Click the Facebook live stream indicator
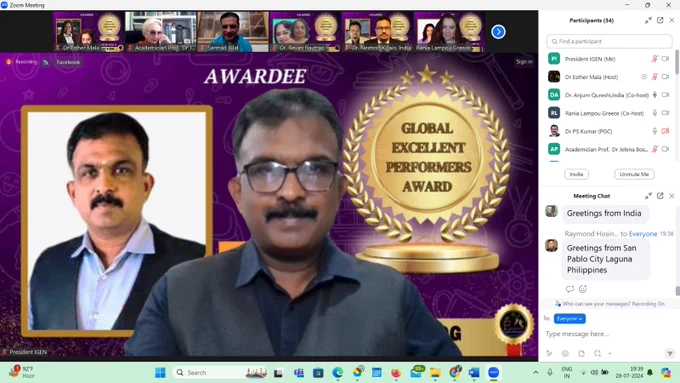The height and width of the screenshot is (383, 680). coord(62,62)
